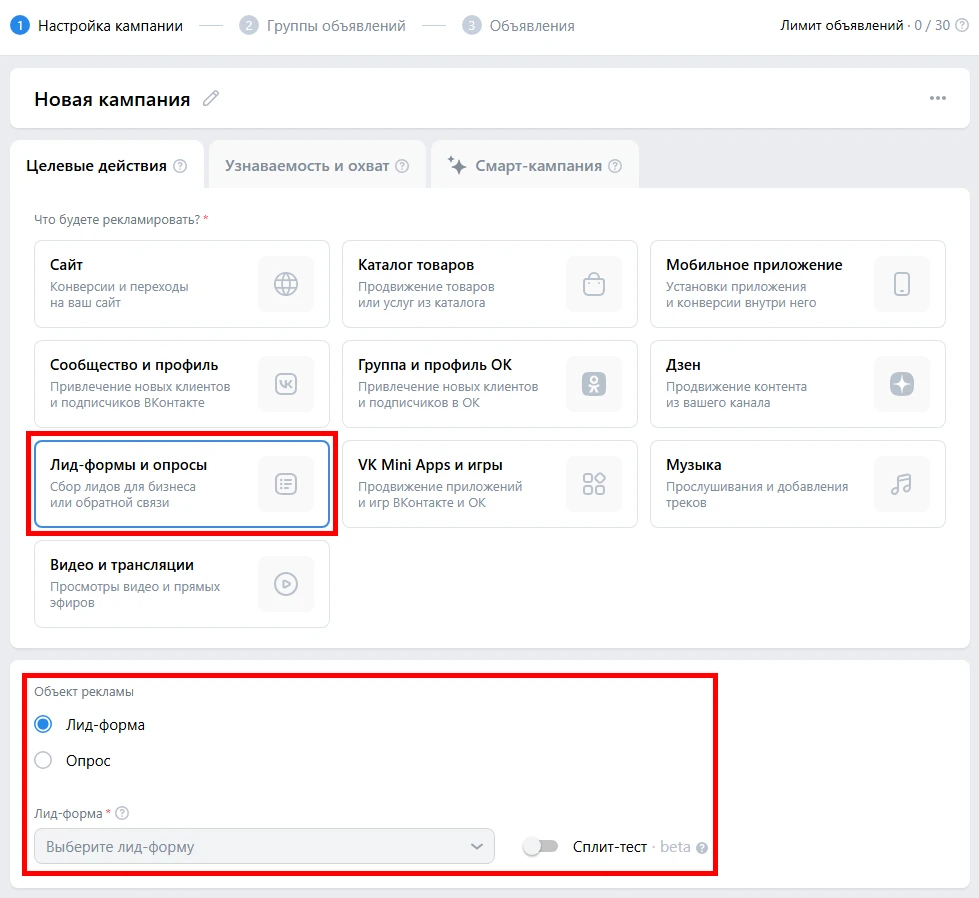Go to step 2 Группы объявлений
Image resolution: width=979 pixels, height=898 pixels.
[x=323, y=26]
